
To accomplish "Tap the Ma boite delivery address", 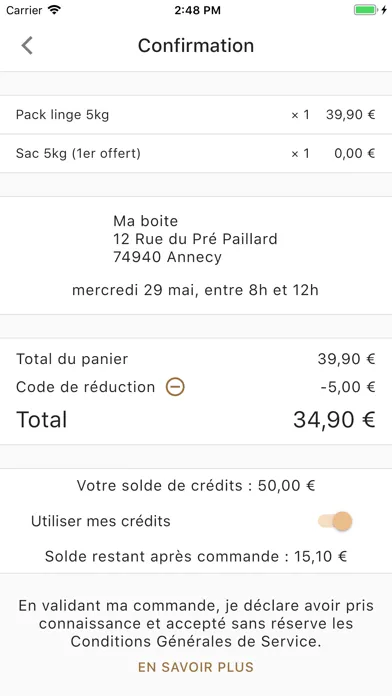I will (x=195, y=239).
